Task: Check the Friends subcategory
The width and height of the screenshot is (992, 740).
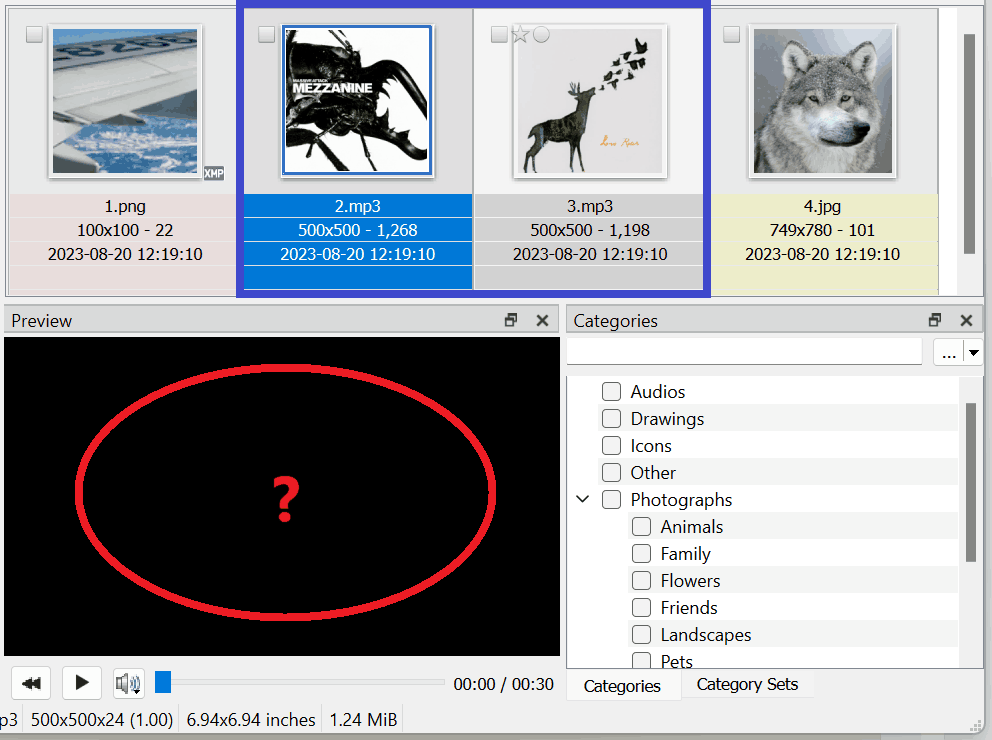Action: point(642,608)
